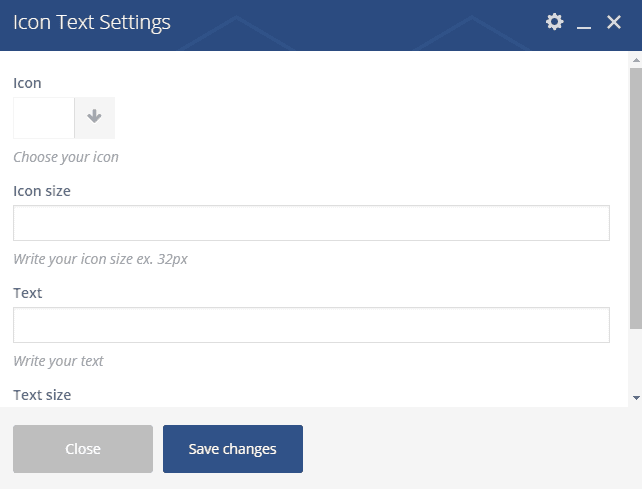Click the "Write your text" hint
This screenshot has height=489, width=642.
tap(58, 361)
